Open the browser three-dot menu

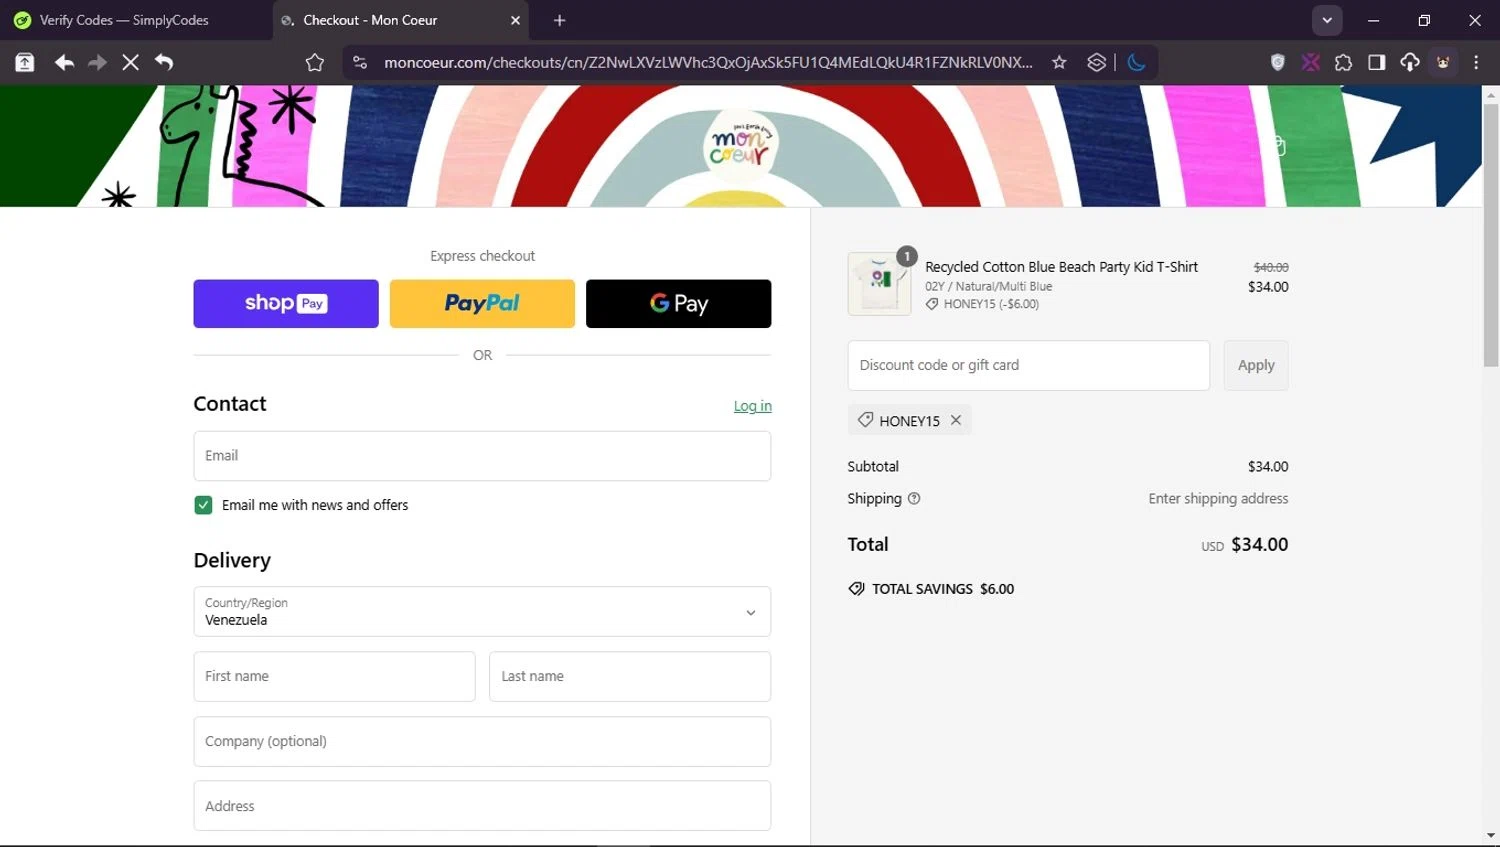point(1476,62)
